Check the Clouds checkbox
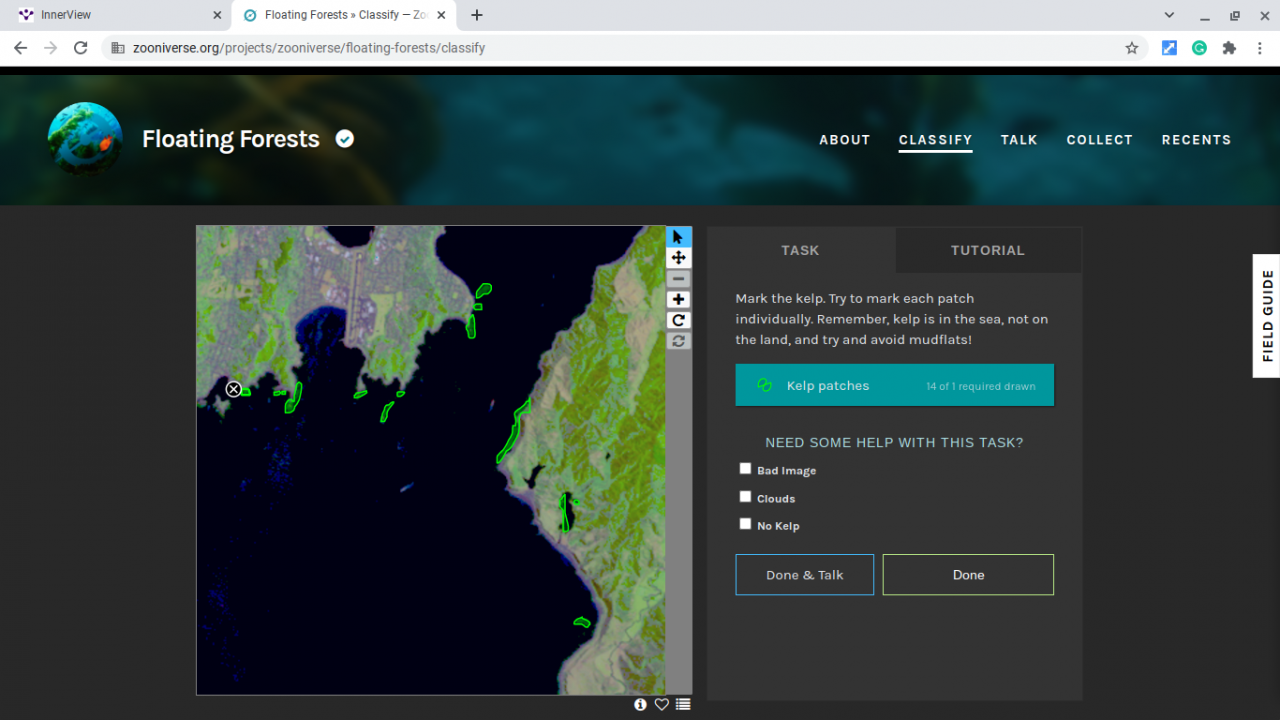Screen dimensions: 1280x720 (x=745, y=497)
